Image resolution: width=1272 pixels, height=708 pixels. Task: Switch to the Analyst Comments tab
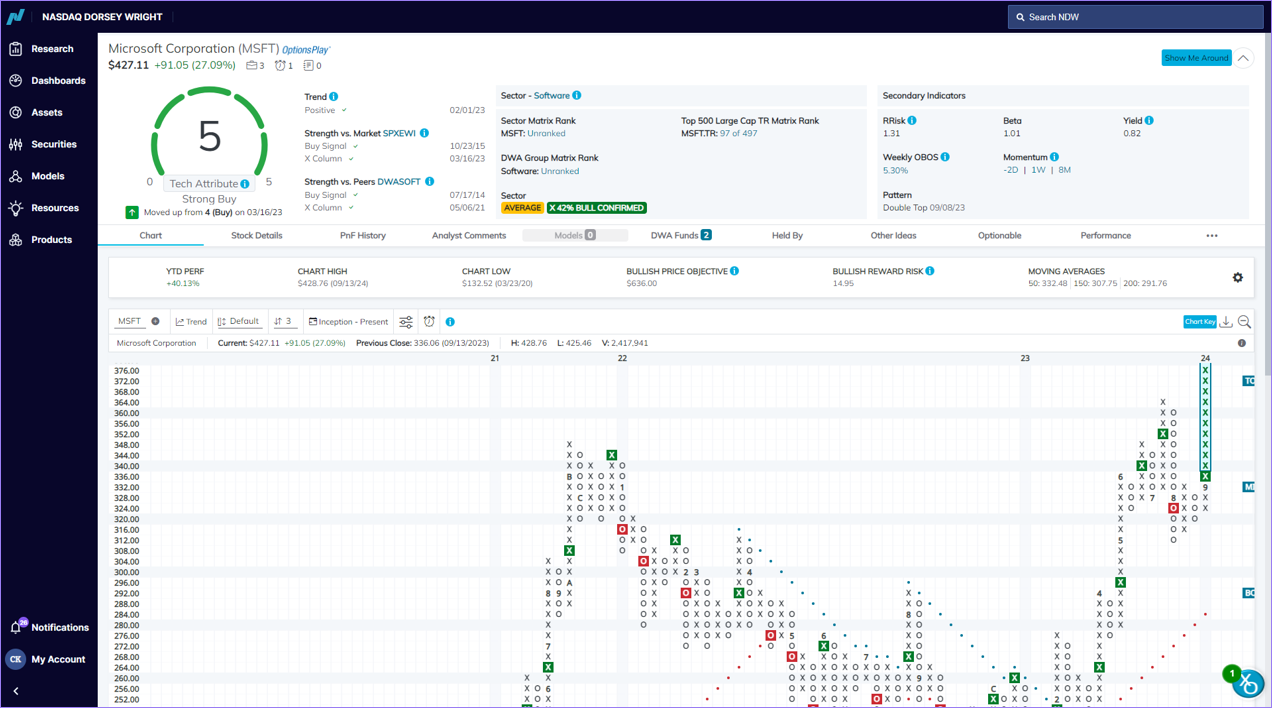[x=469, y=236]
